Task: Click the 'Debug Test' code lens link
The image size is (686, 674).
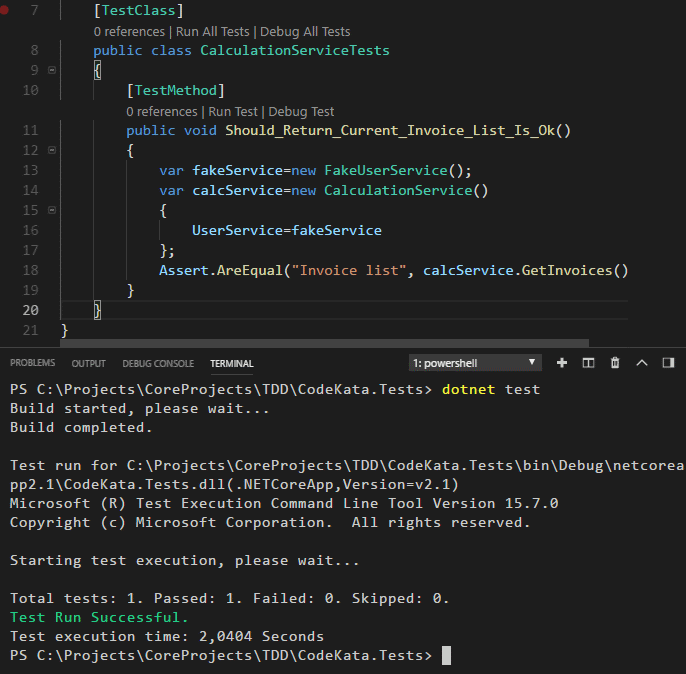Action: (301, 112)
